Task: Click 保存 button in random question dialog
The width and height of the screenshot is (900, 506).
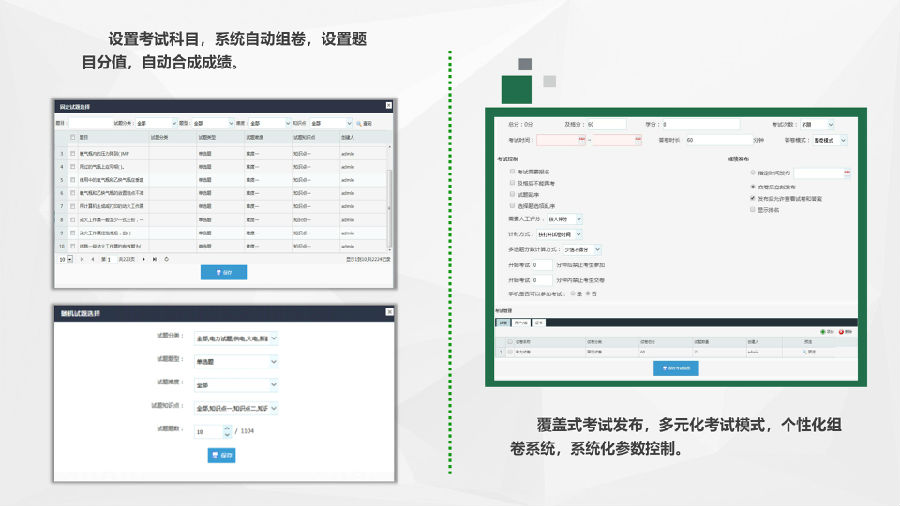Action: (x=221, y=455)
